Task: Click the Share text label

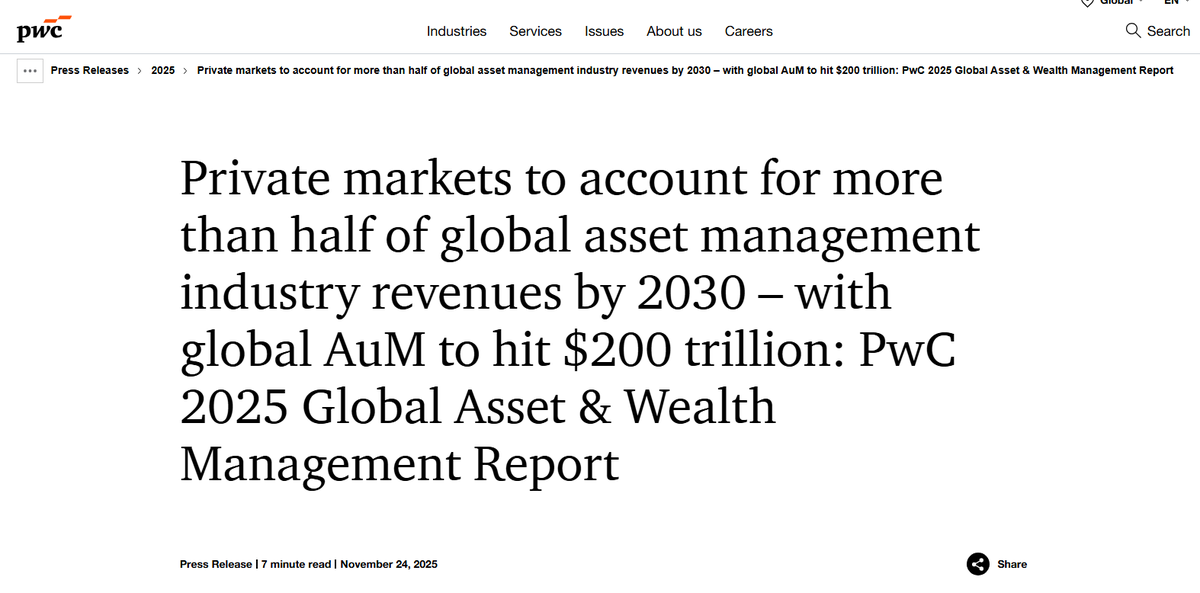Action: (1012, 564)
